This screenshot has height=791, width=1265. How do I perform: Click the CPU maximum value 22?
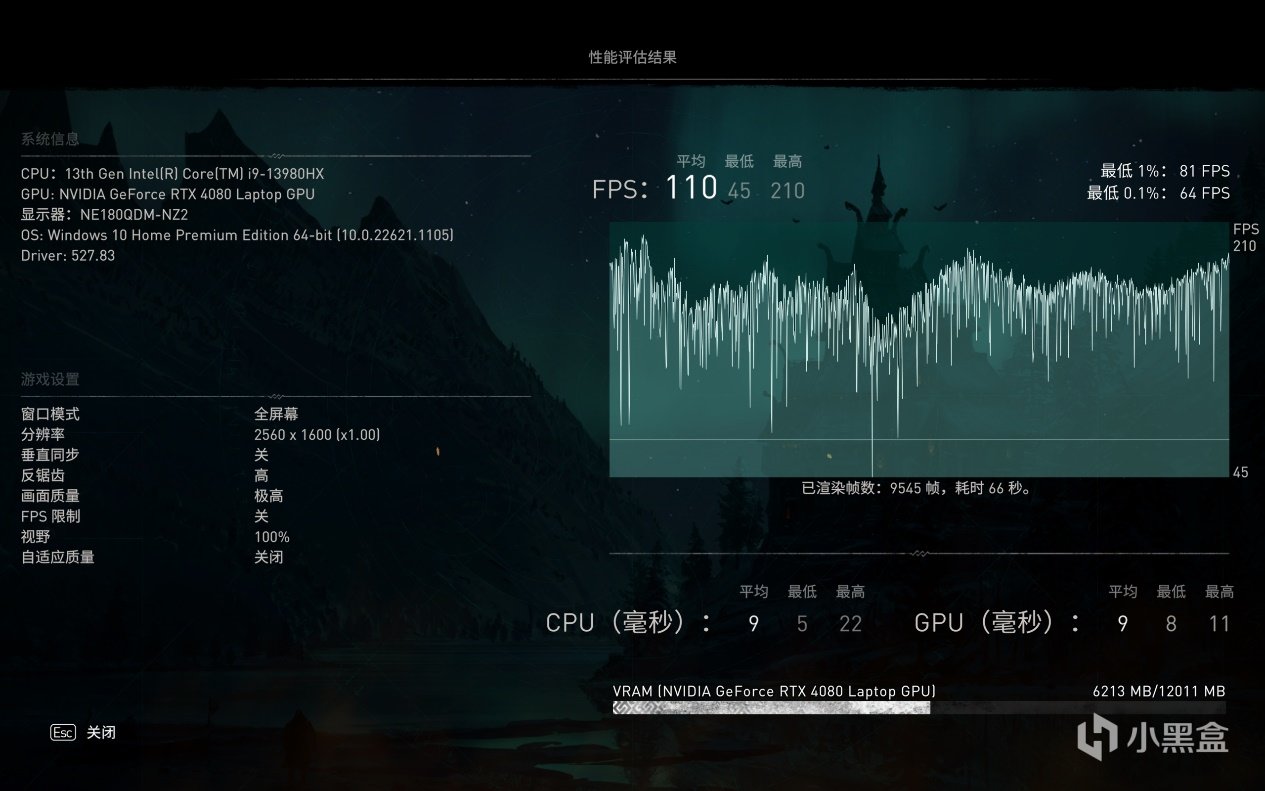pos(851,624)
